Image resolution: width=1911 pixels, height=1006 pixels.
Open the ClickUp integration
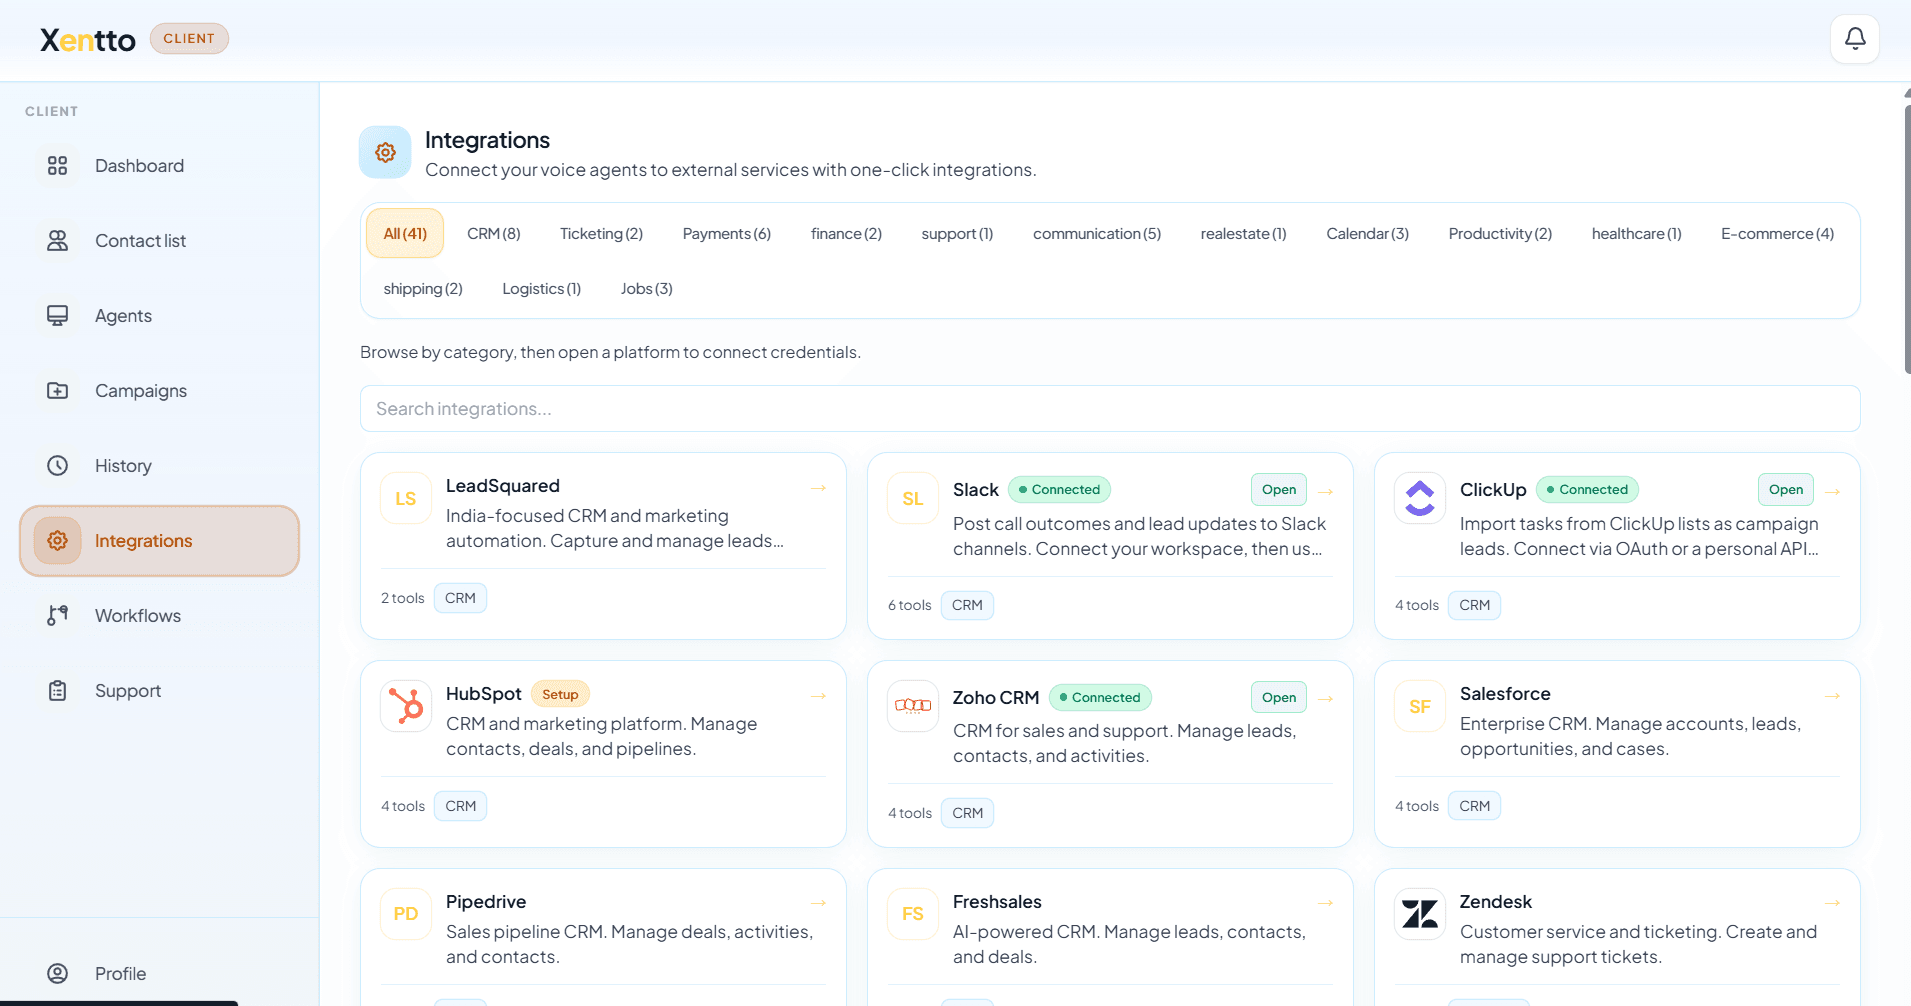[x=1786, y=489]
